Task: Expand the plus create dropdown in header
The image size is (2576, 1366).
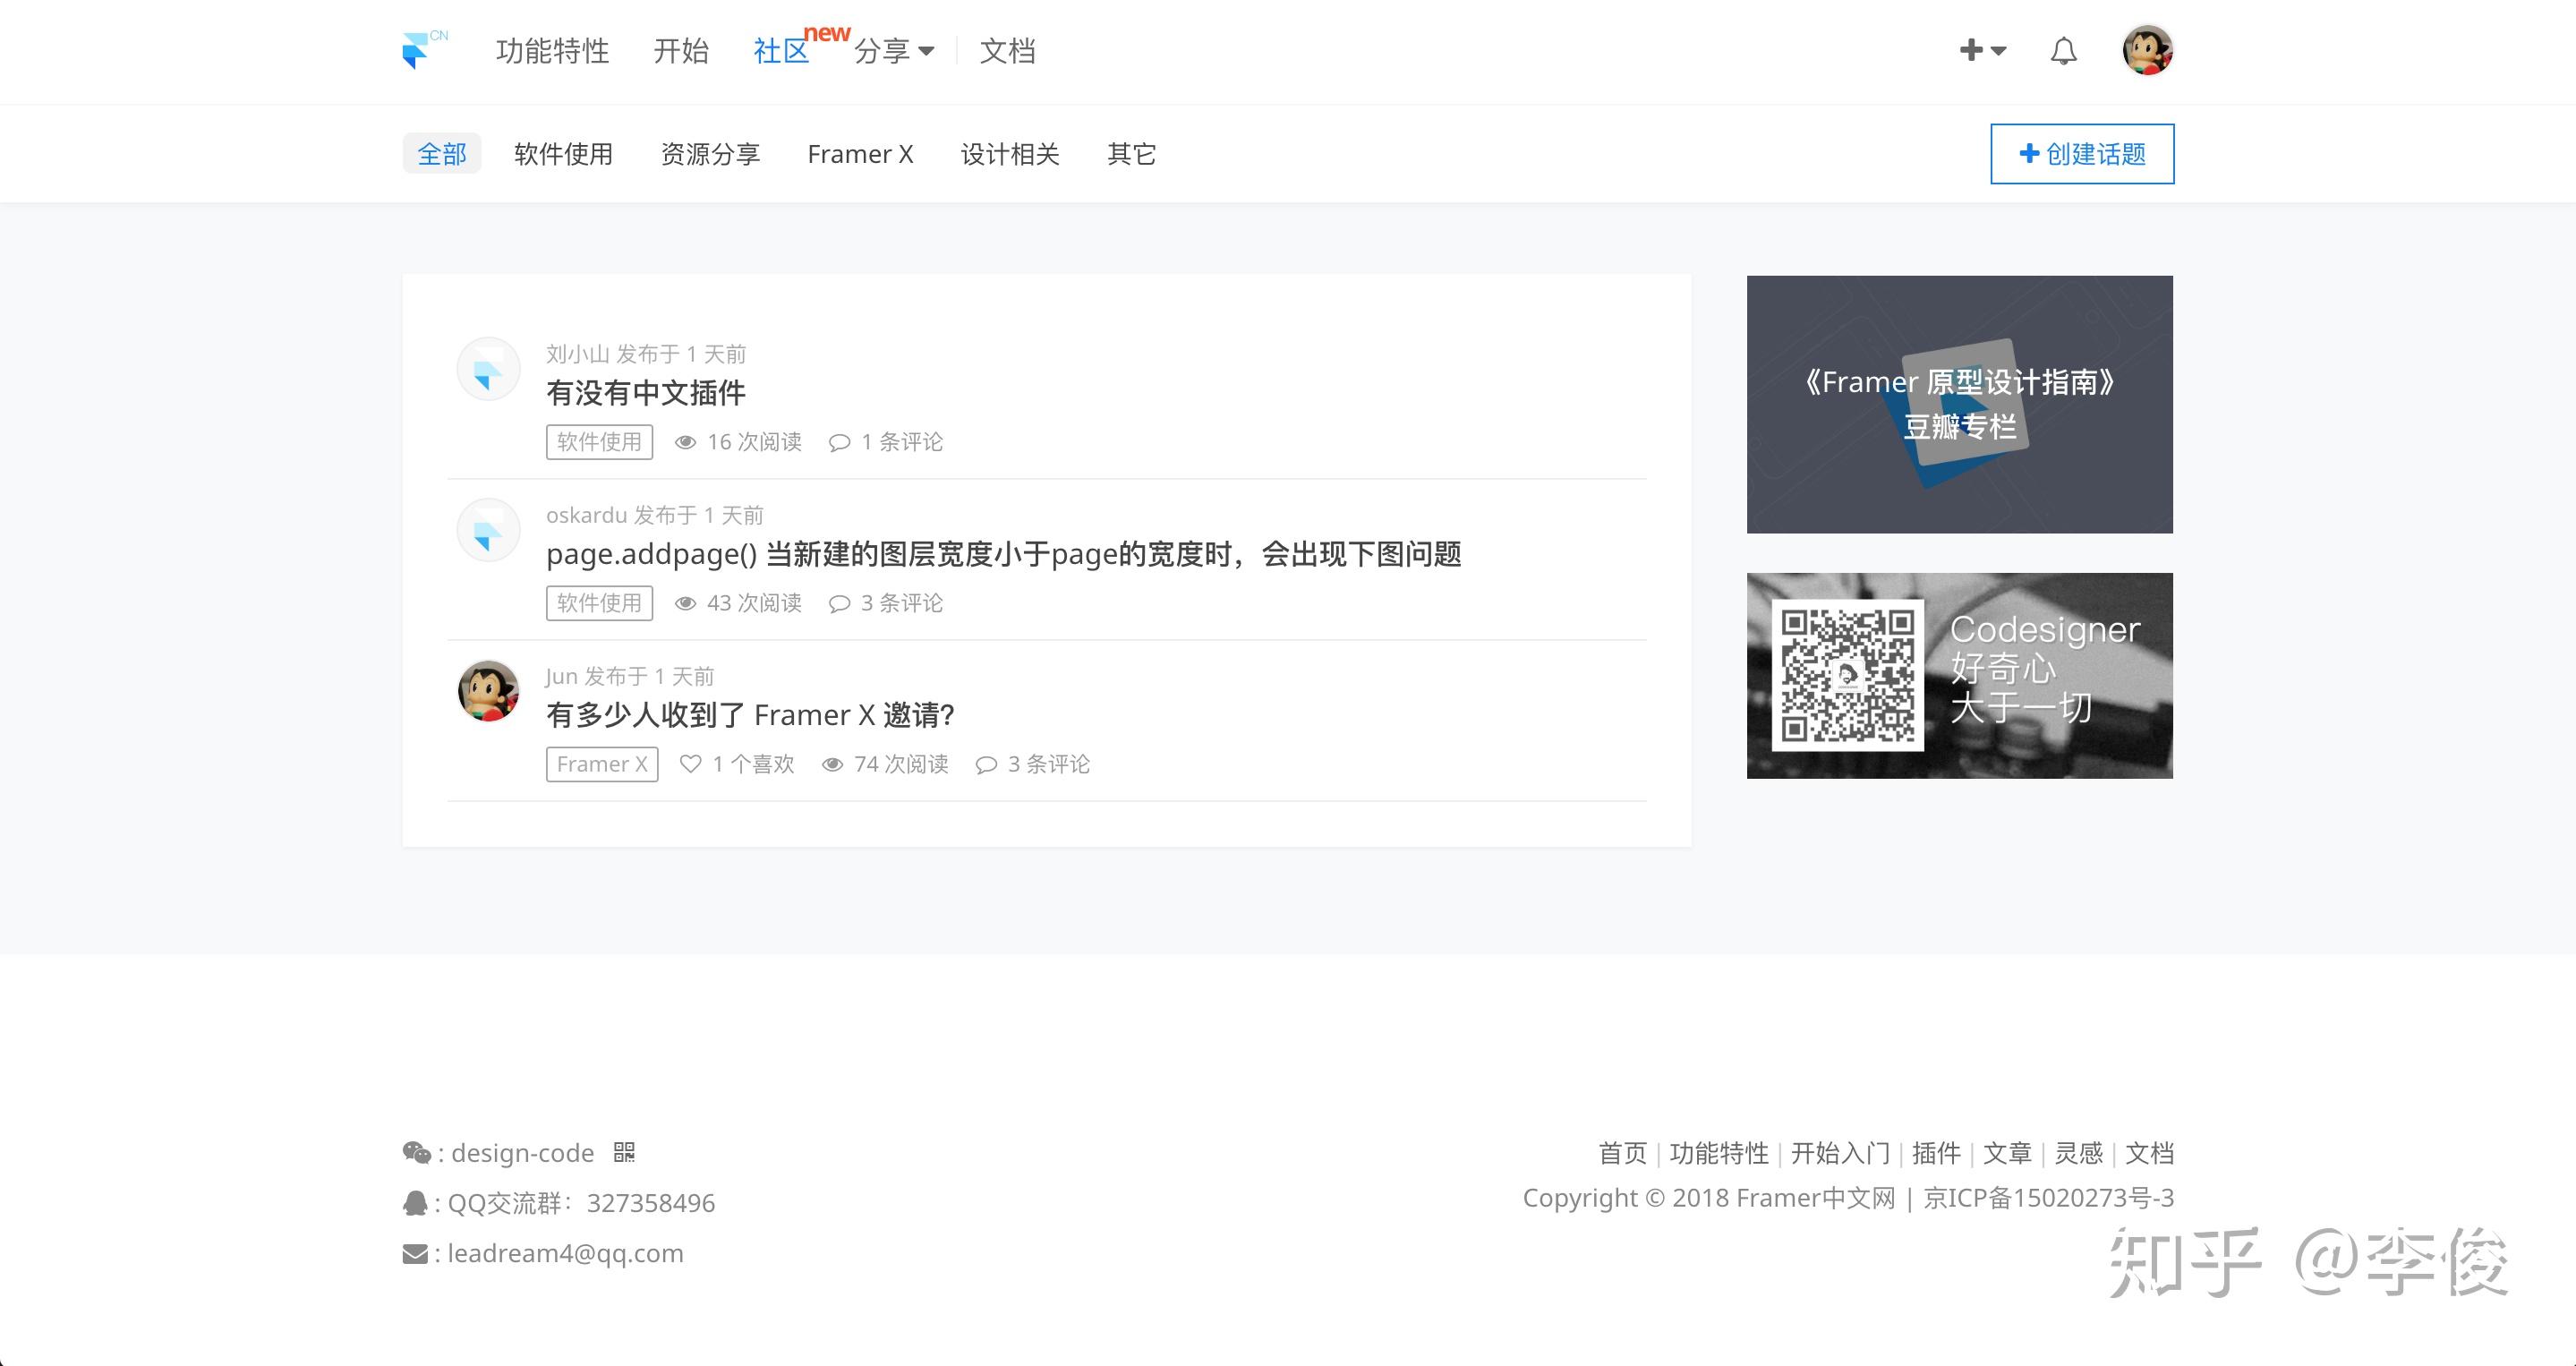Action: [x=1982, y=50]
